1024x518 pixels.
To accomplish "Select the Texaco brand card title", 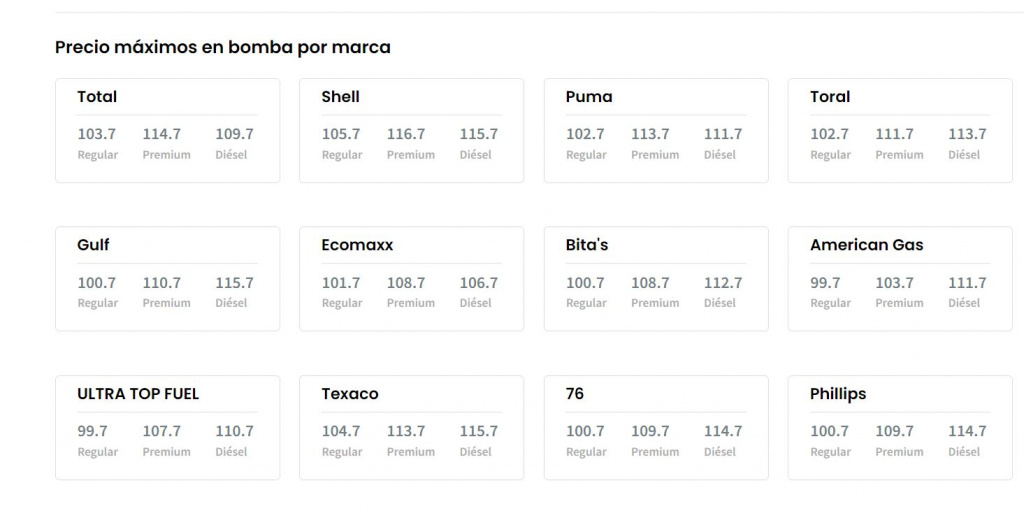I will 350,394.
